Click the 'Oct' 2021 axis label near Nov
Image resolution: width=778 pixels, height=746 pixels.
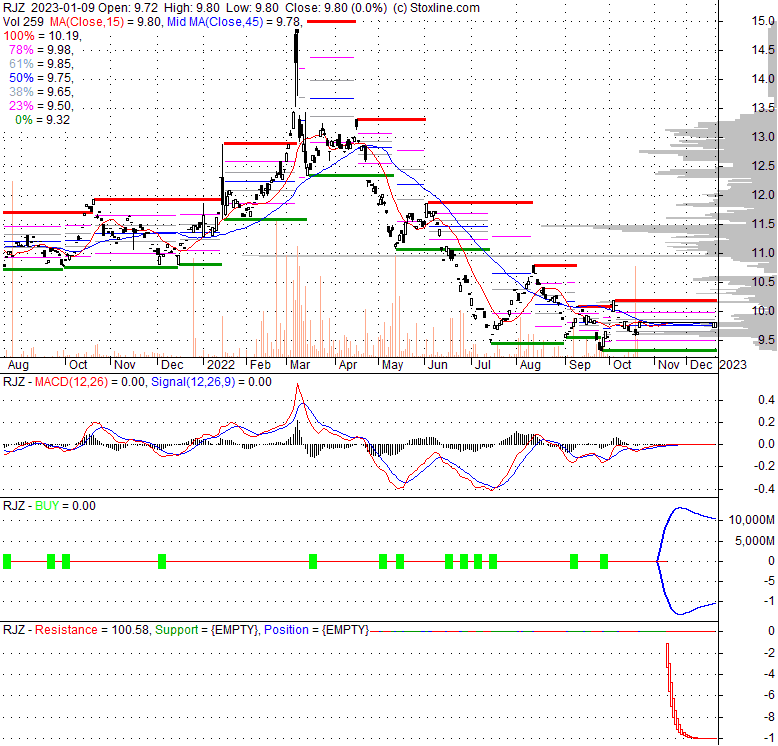click(78, 365)
